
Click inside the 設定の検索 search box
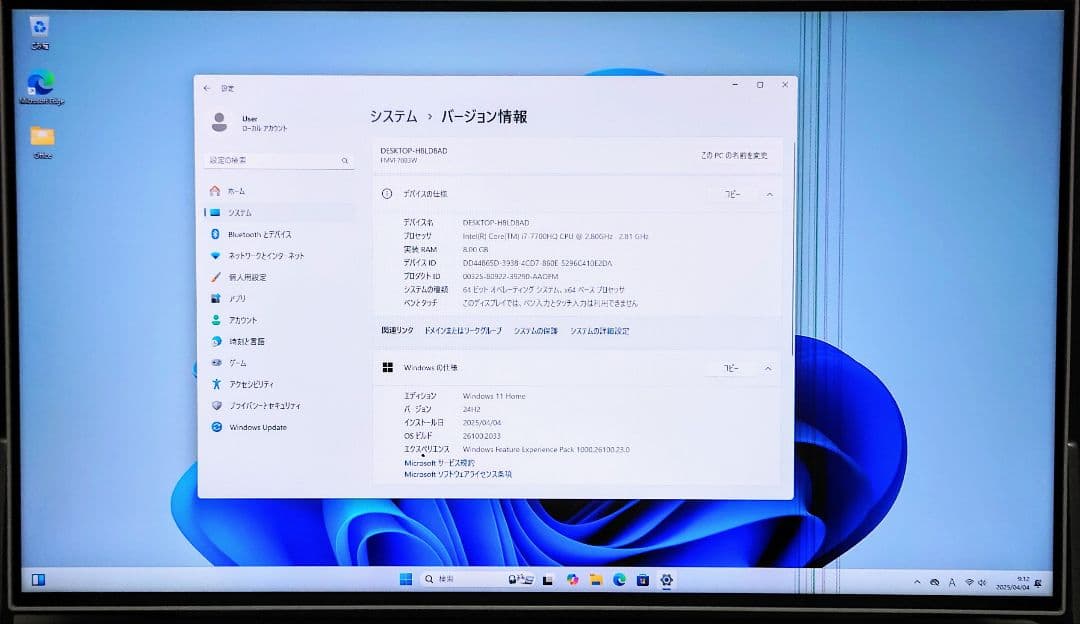tap(275, 160)
